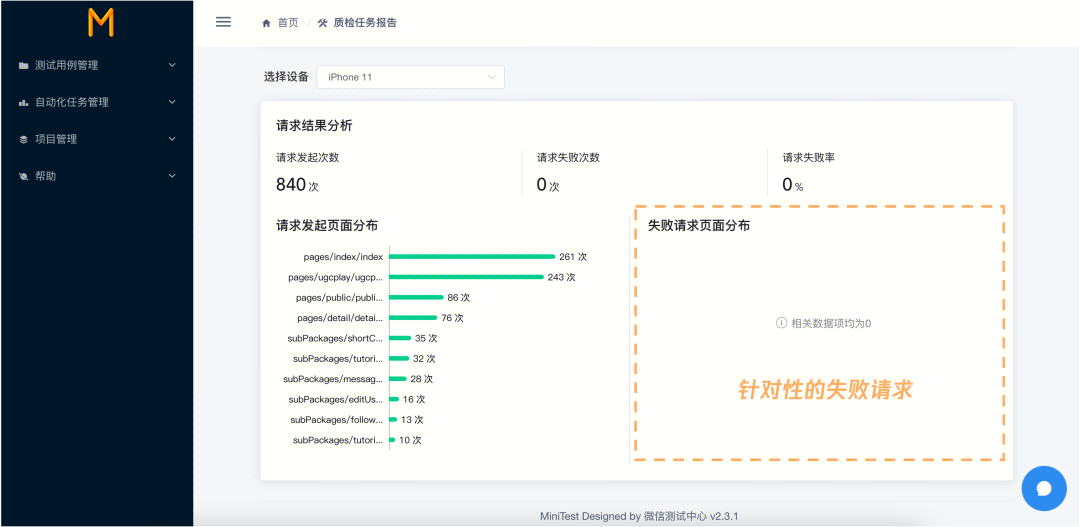Click the 16 次 value

click(x=414, y=400)
